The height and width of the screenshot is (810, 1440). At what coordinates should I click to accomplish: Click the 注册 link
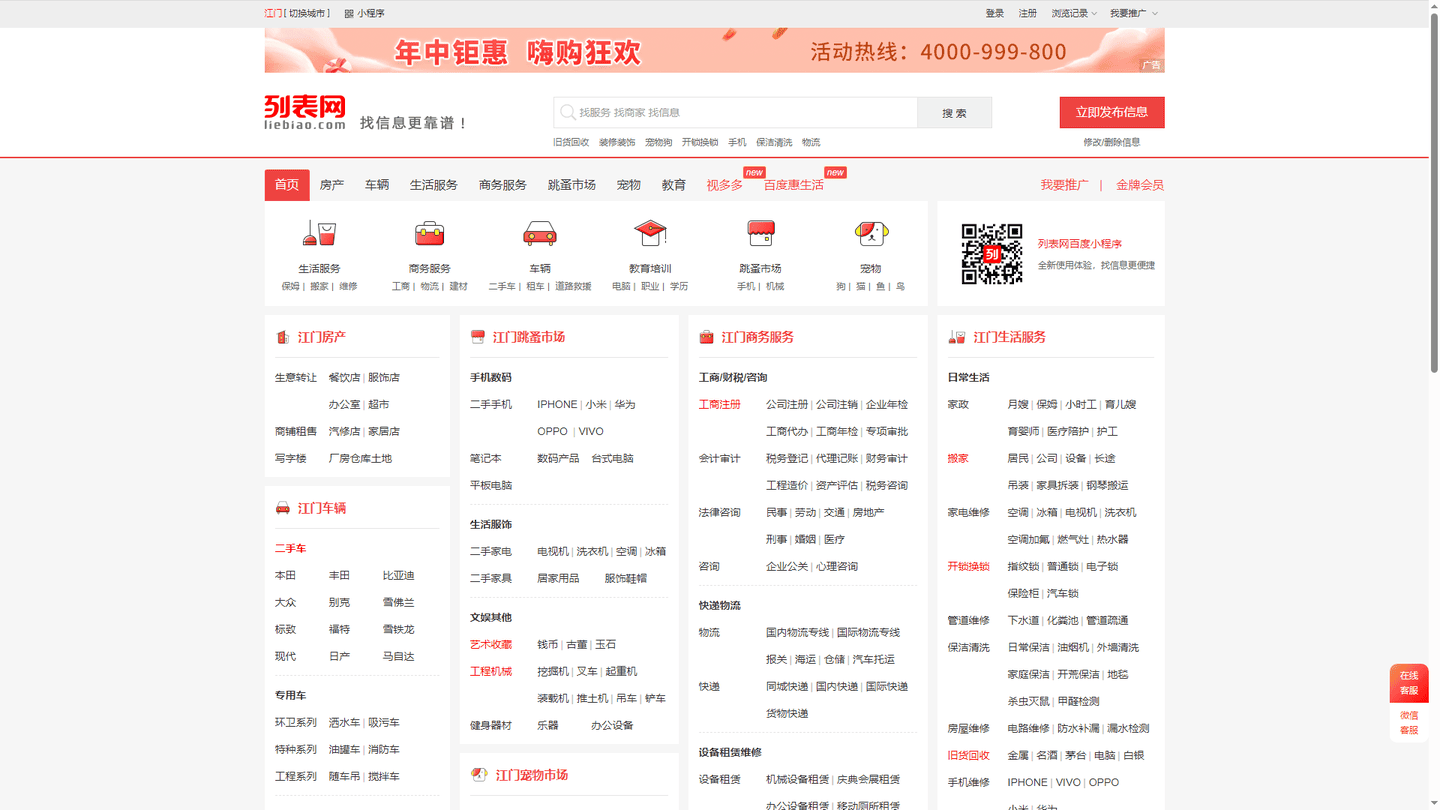pos(1028,14)
